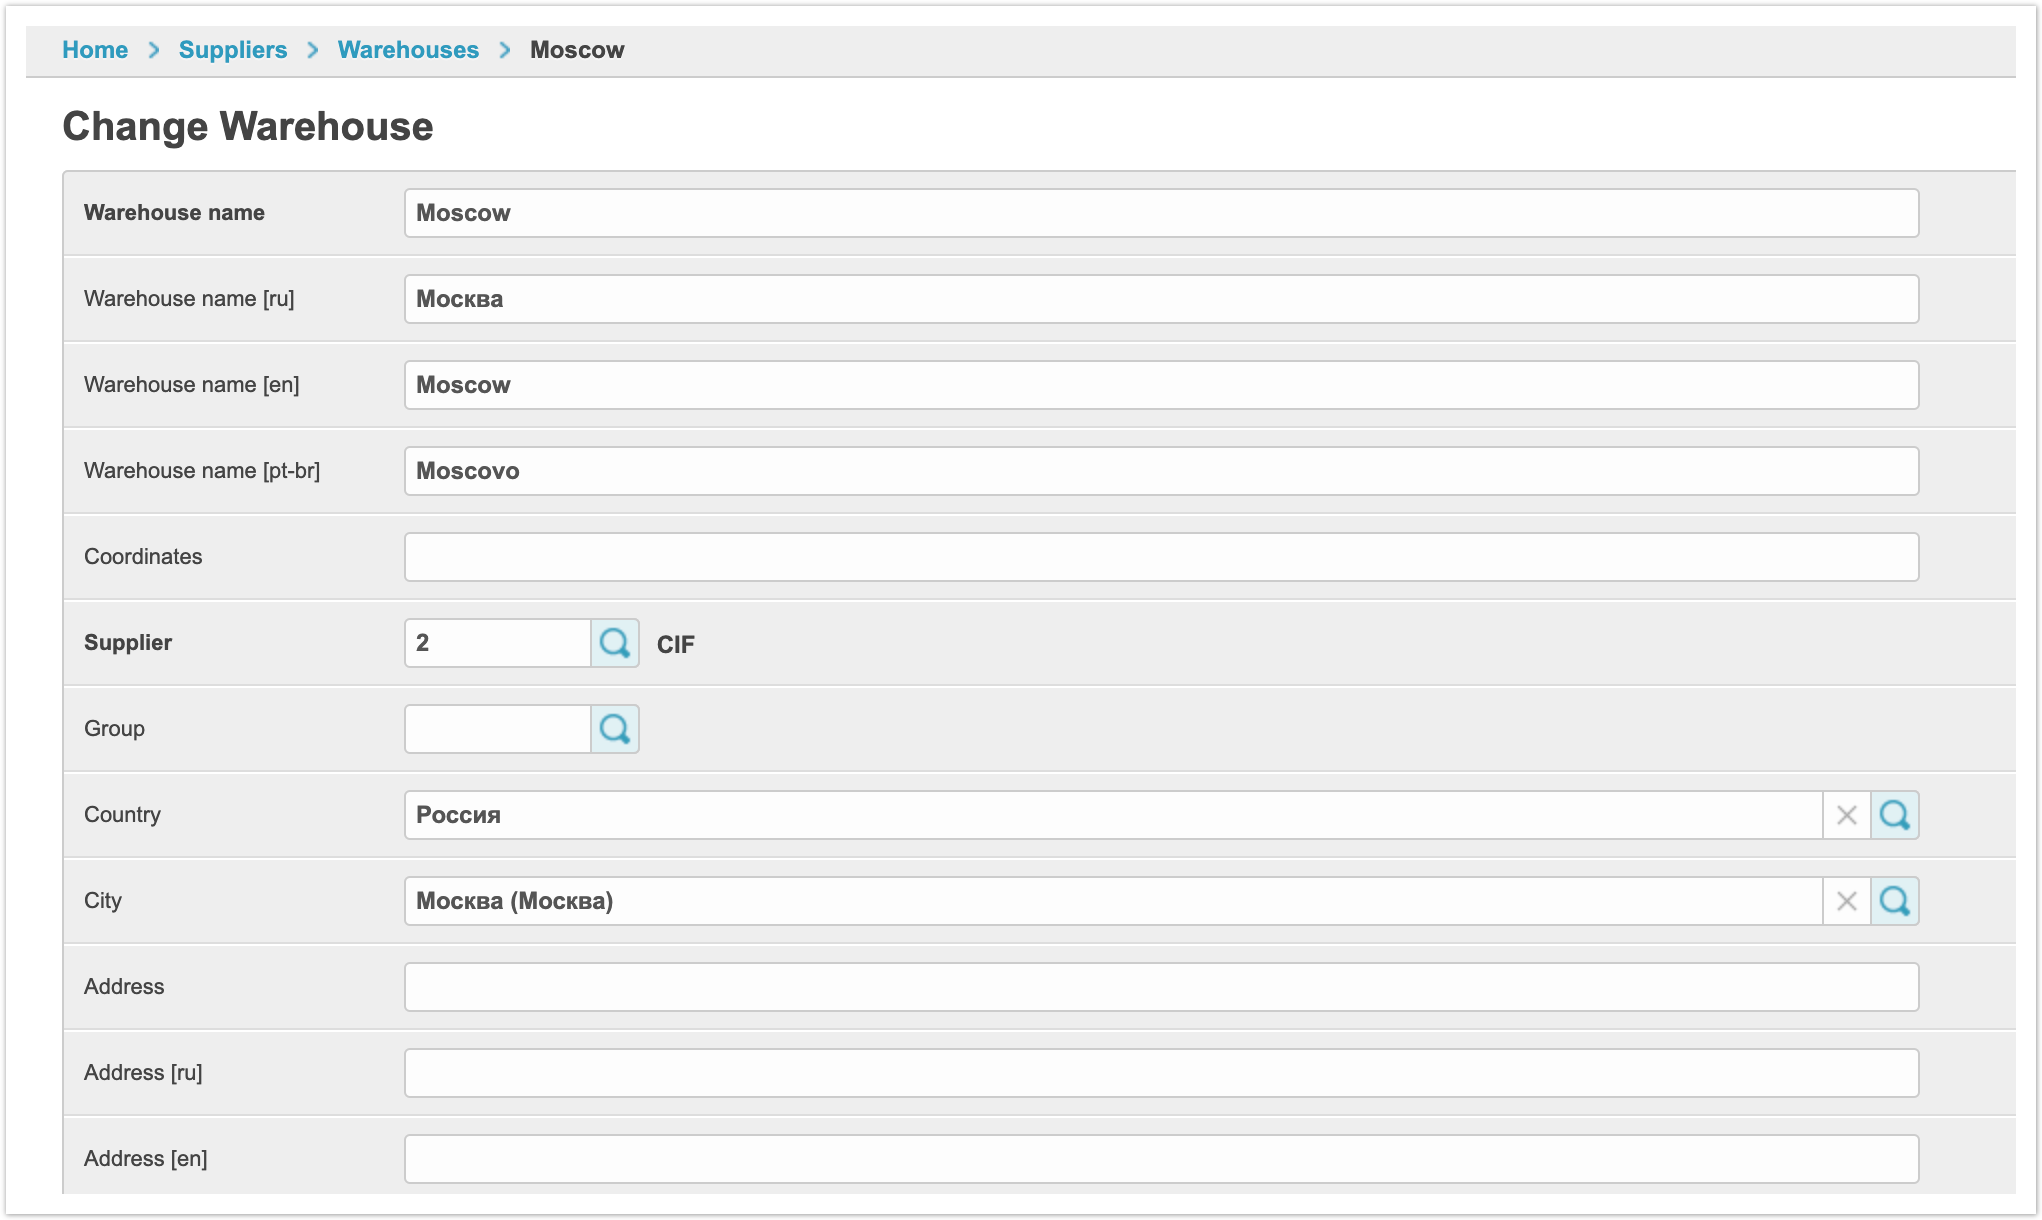Edit the Warehouse name [pt-br] field
This screenshot has width=2042, height=1220.
1160,471
